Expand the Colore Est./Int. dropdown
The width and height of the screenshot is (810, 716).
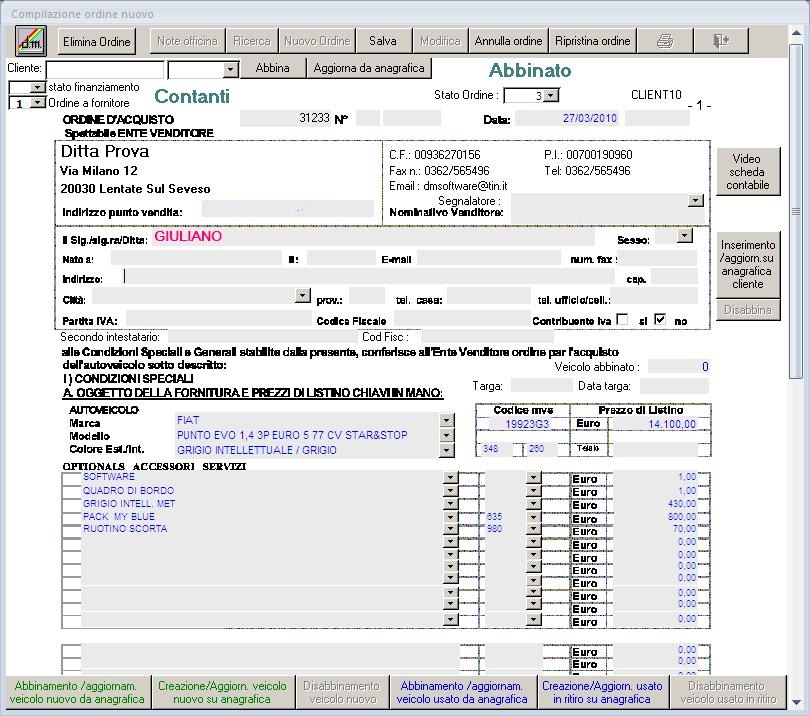coord(447,450)
